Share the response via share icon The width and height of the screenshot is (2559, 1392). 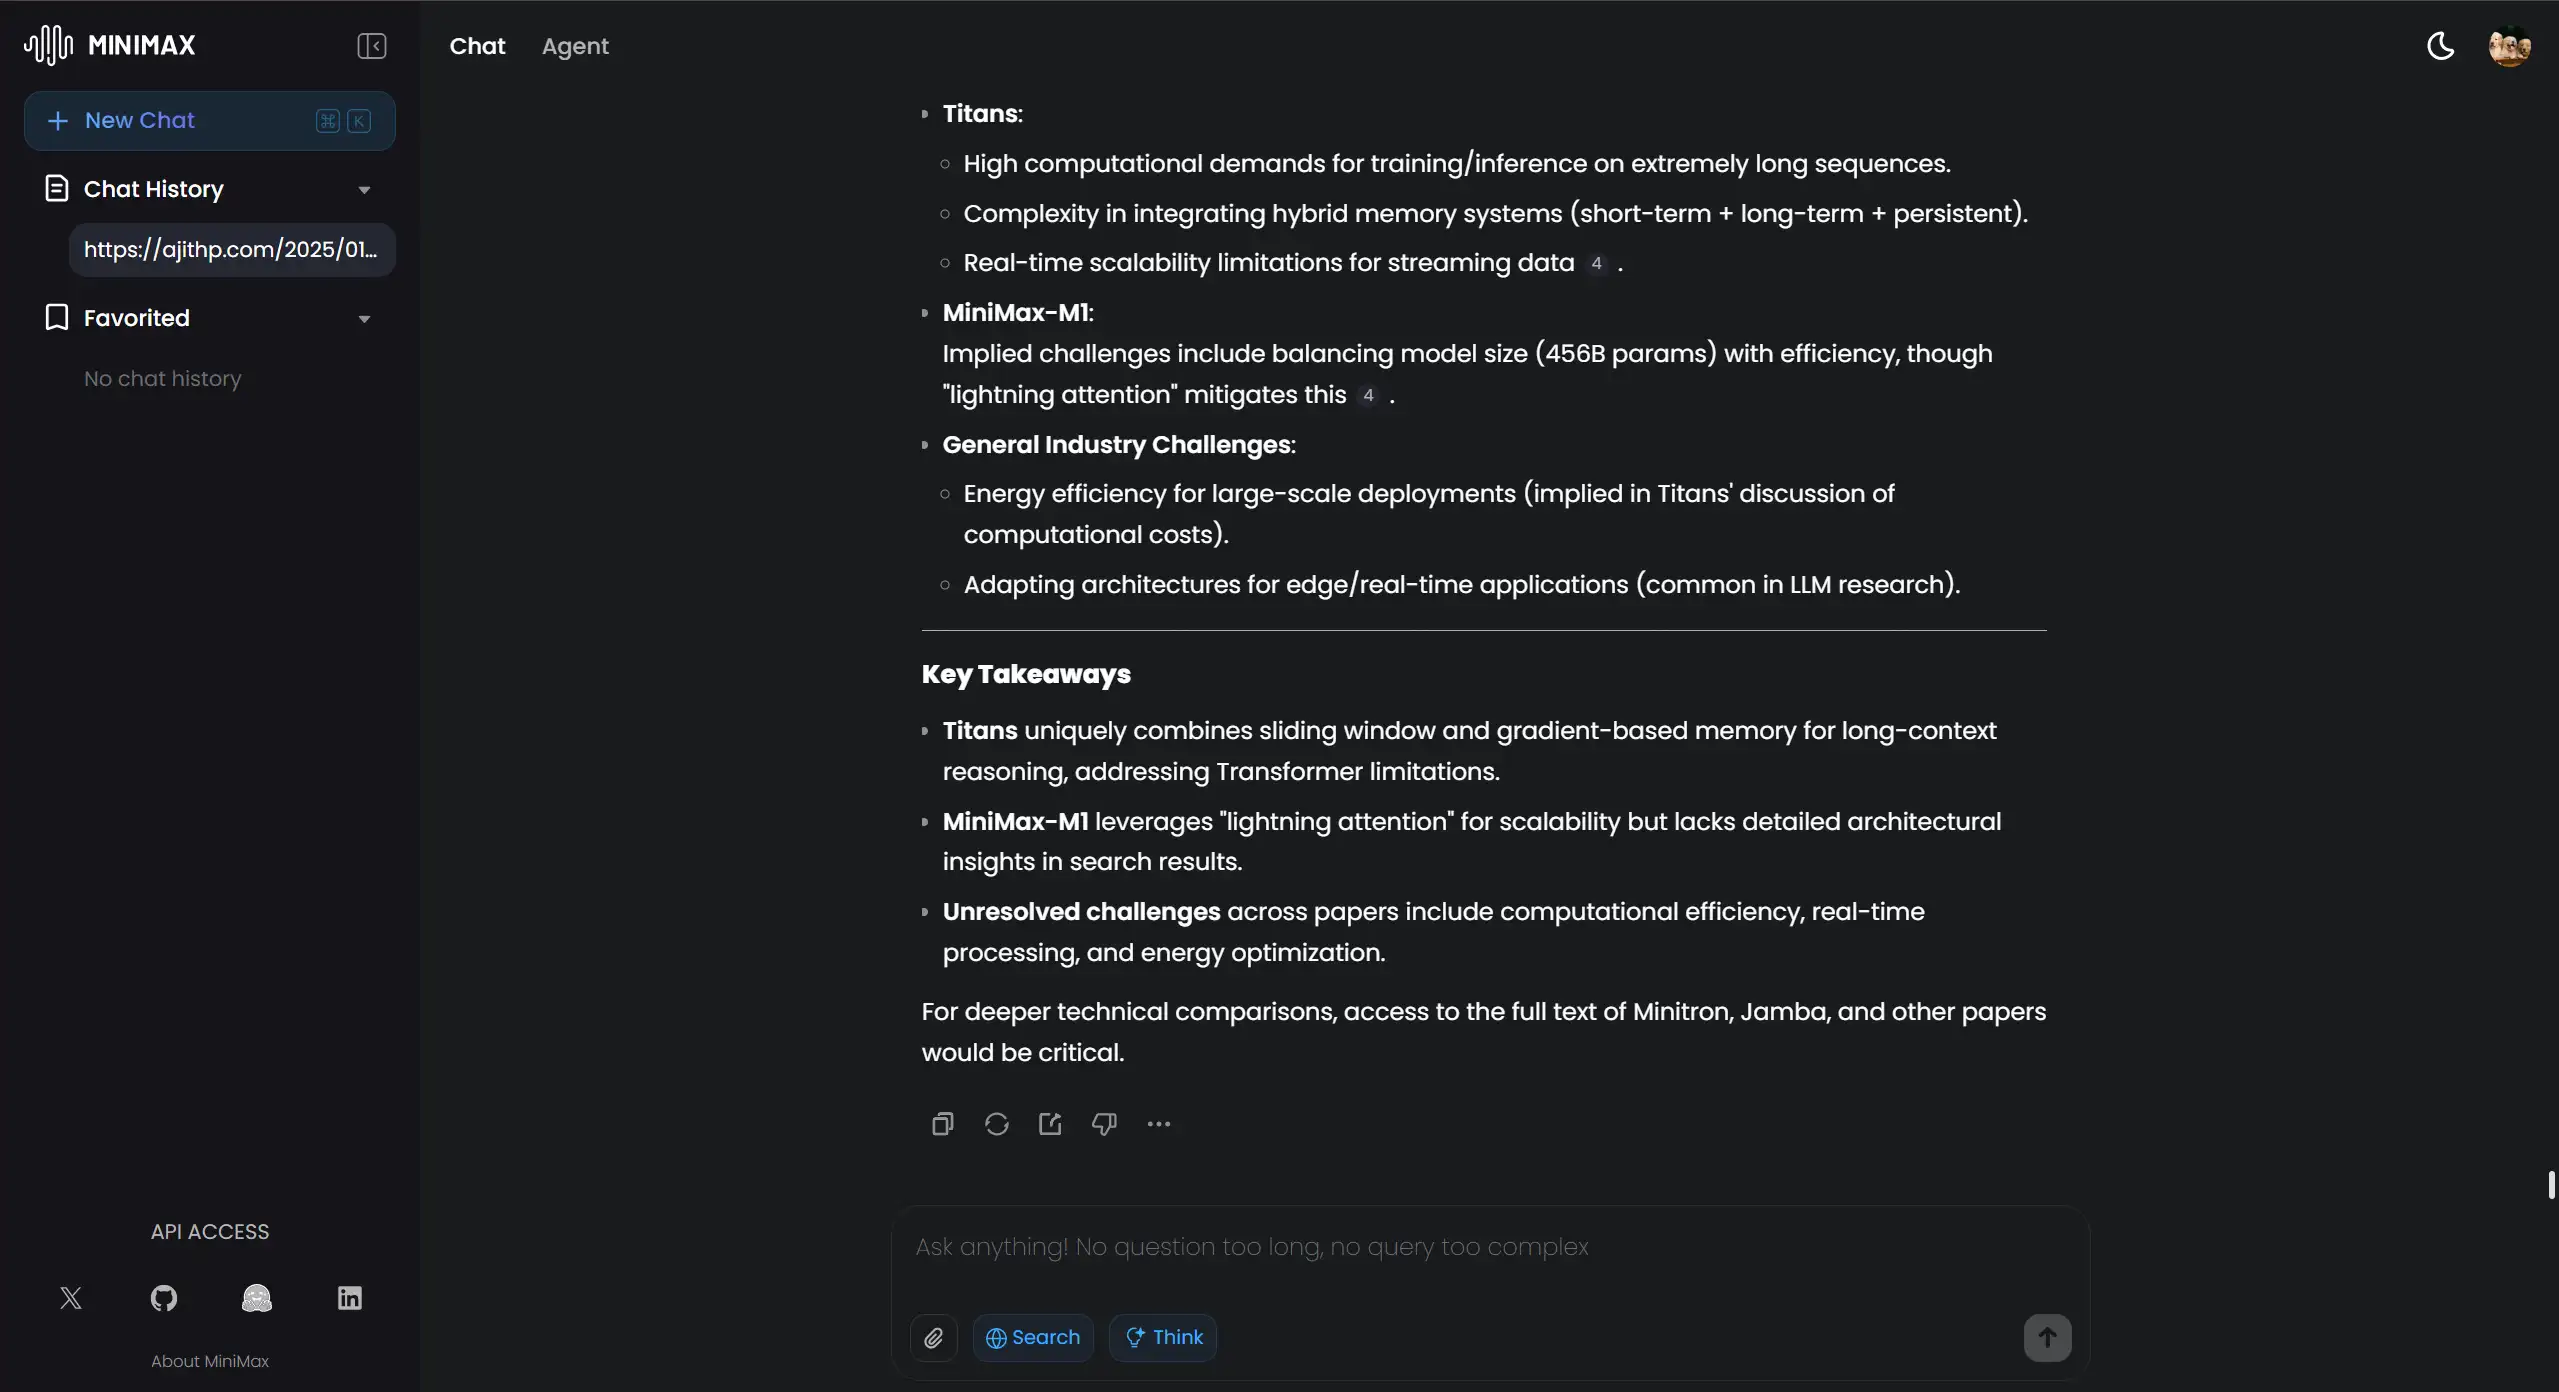coord(1050,1124)
